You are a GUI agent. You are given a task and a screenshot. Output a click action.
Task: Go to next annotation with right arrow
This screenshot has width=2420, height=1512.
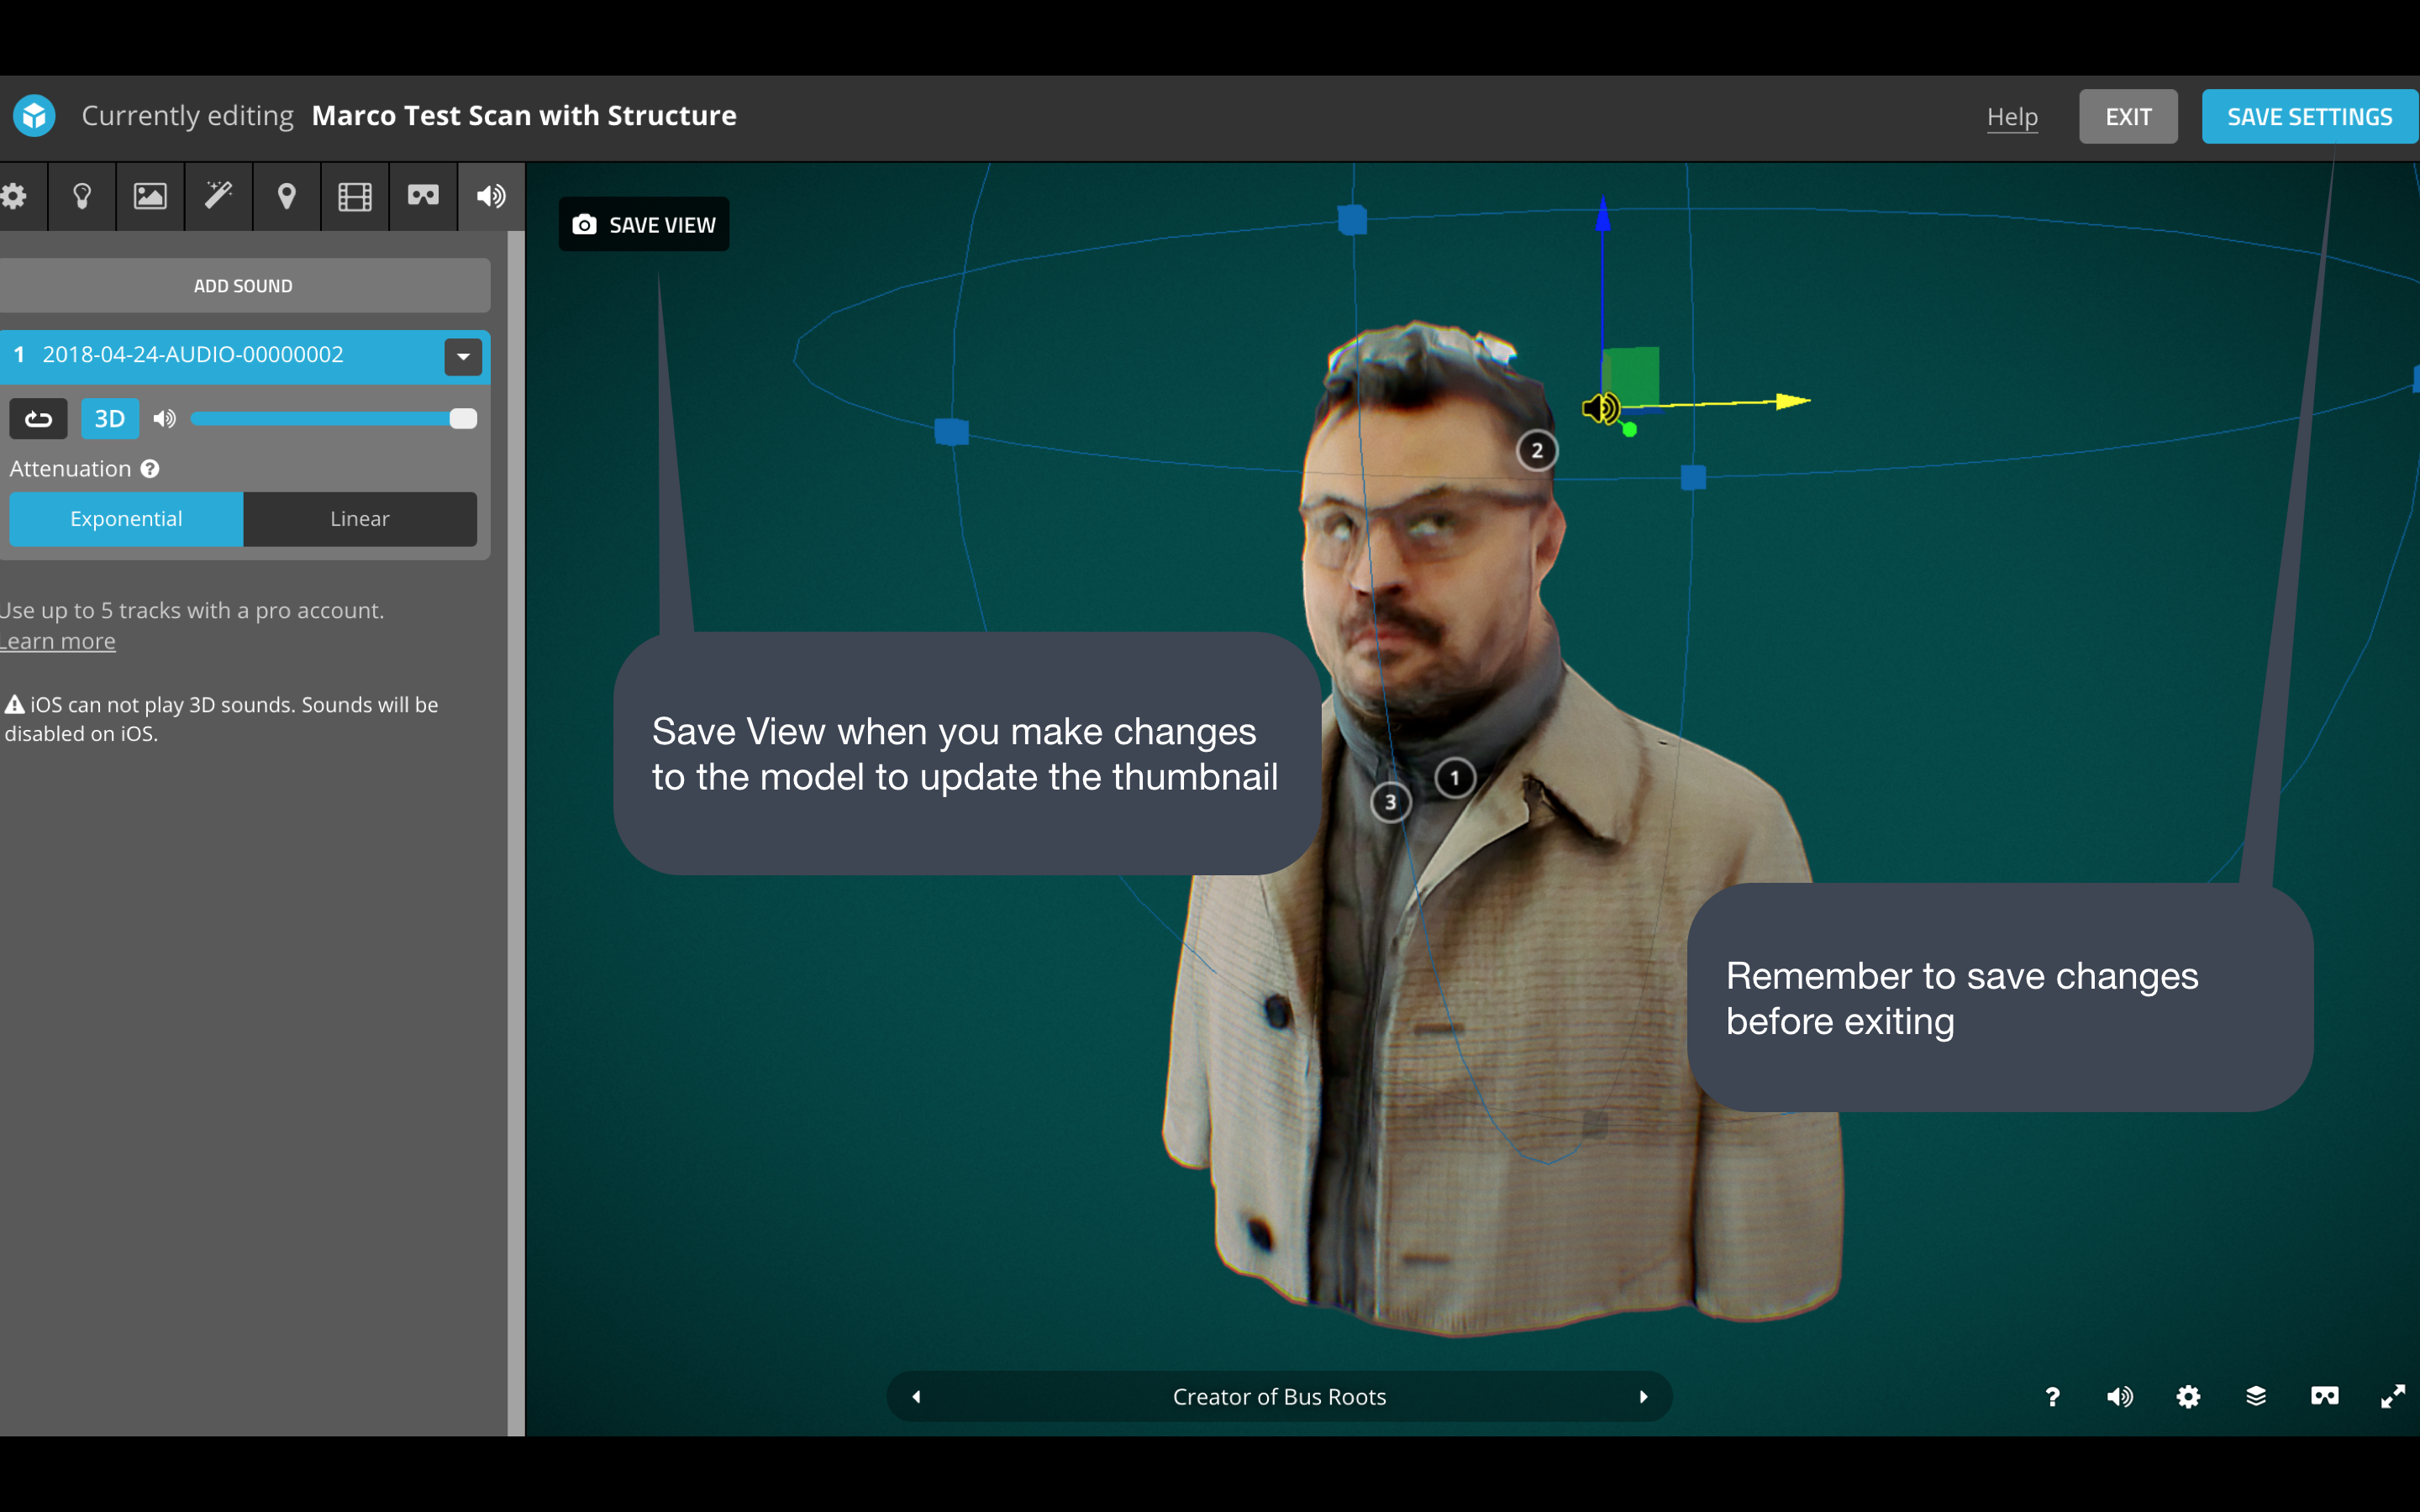click(x=1643, y=1396)
